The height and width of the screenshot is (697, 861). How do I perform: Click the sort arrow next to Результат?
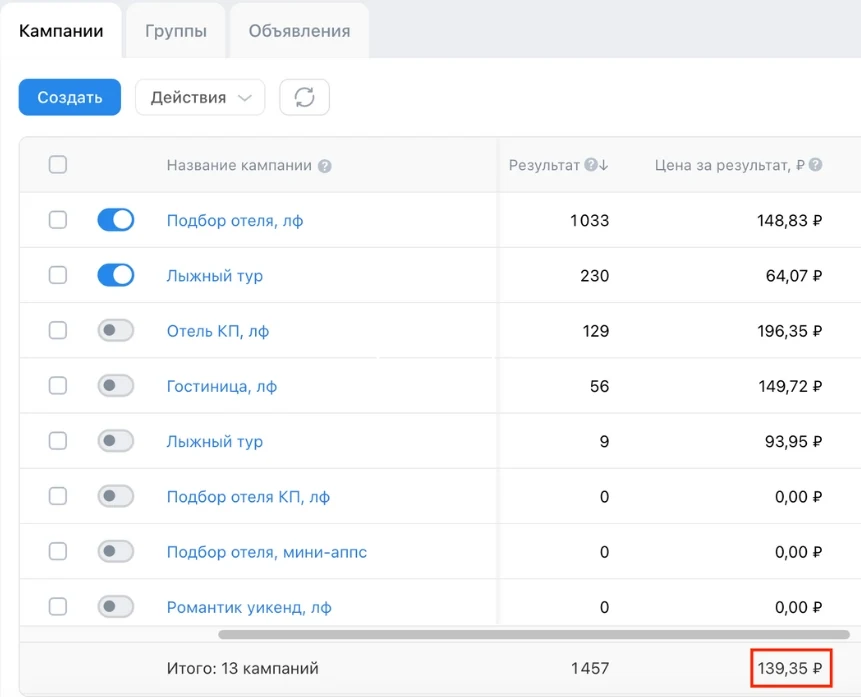click(603, 165)
